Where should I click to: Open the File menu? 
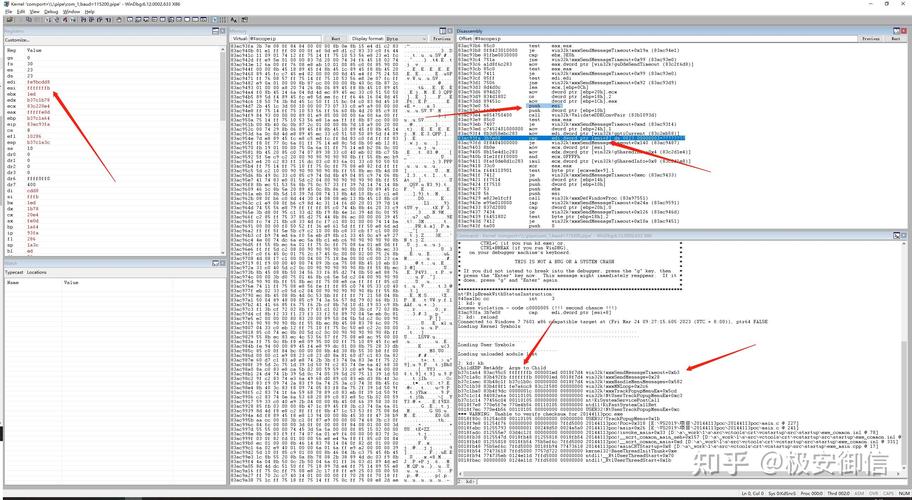pyautogui.click(x=9, y=12)
